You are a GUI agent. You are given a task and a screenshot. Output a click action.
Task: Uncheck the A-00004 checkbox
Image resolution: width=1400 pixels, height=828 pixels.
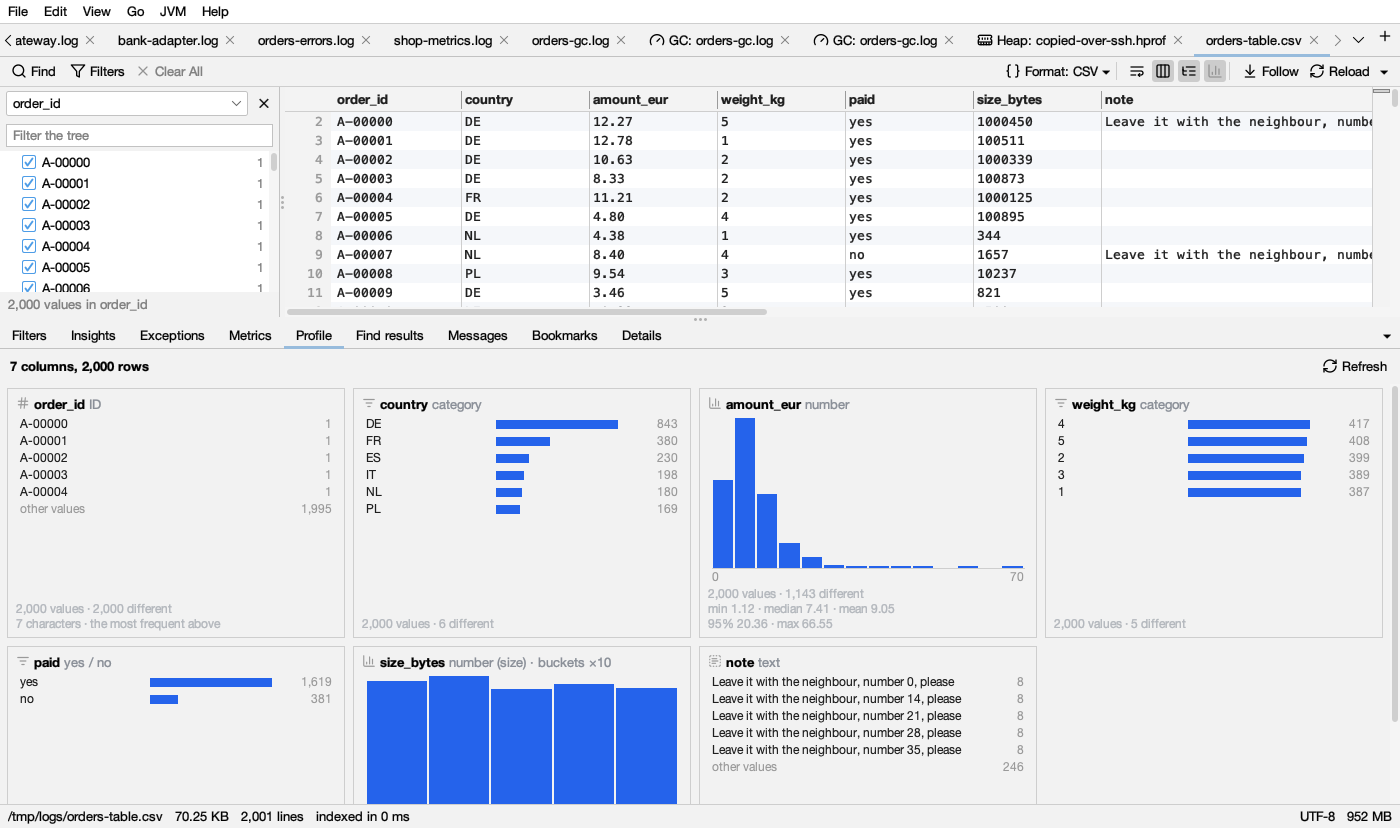29,246
